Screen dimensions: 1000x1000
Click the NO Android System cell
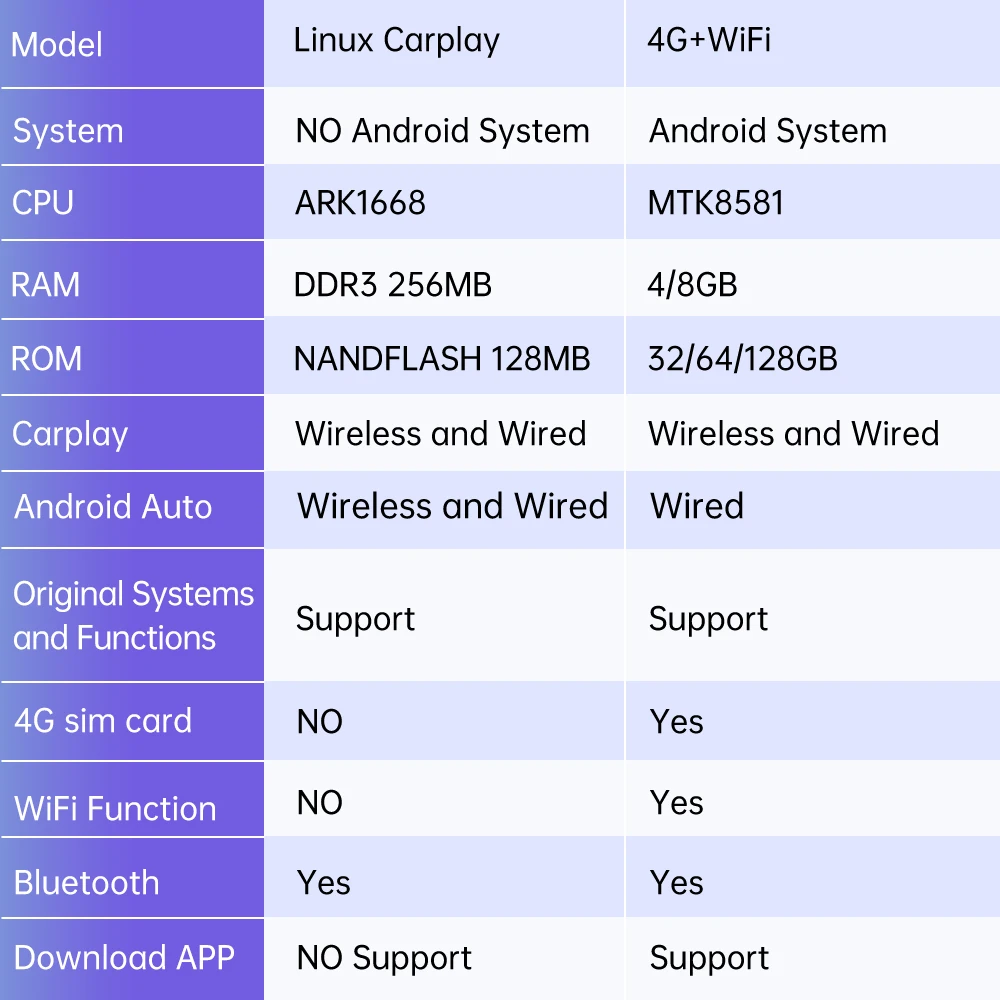click(x=442, y=131)
